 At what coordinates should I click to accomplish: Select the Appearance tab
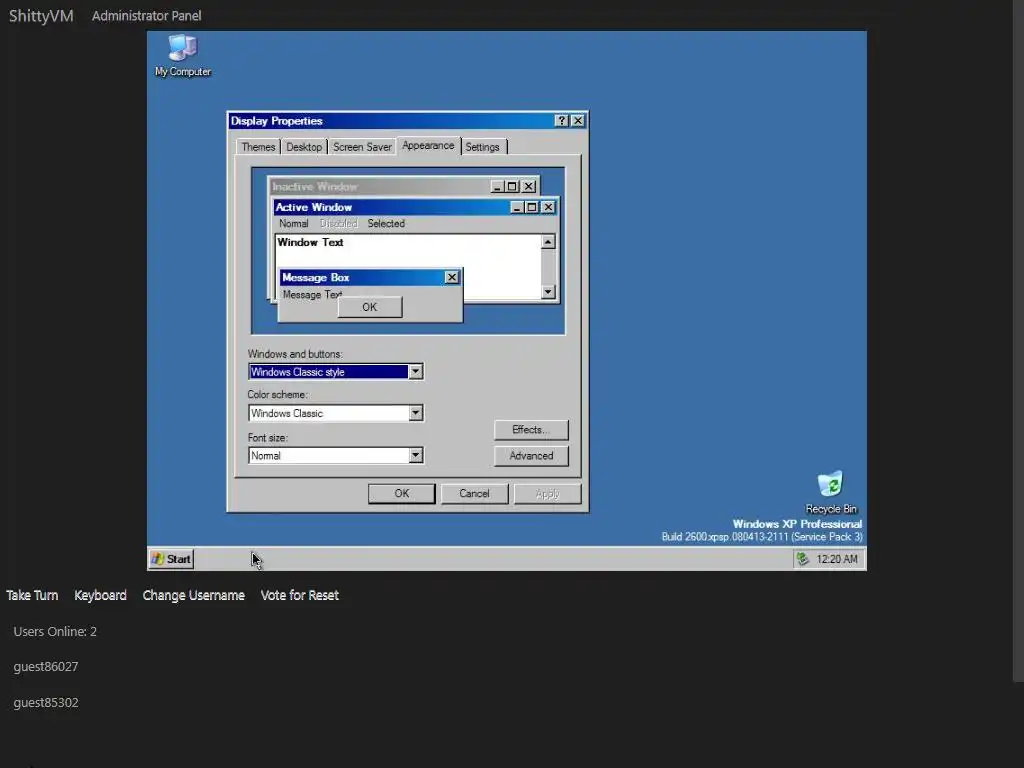pyautogui.click(x=428, y=146)
